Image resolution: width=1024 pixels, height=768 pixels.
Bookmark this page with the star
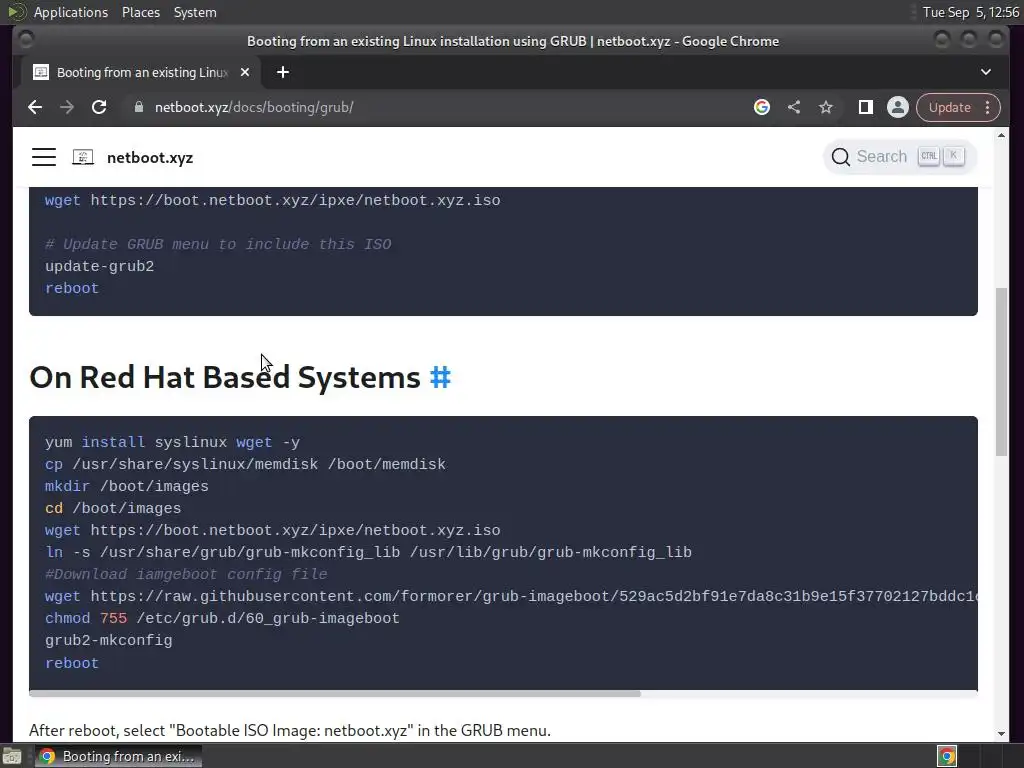825,107
